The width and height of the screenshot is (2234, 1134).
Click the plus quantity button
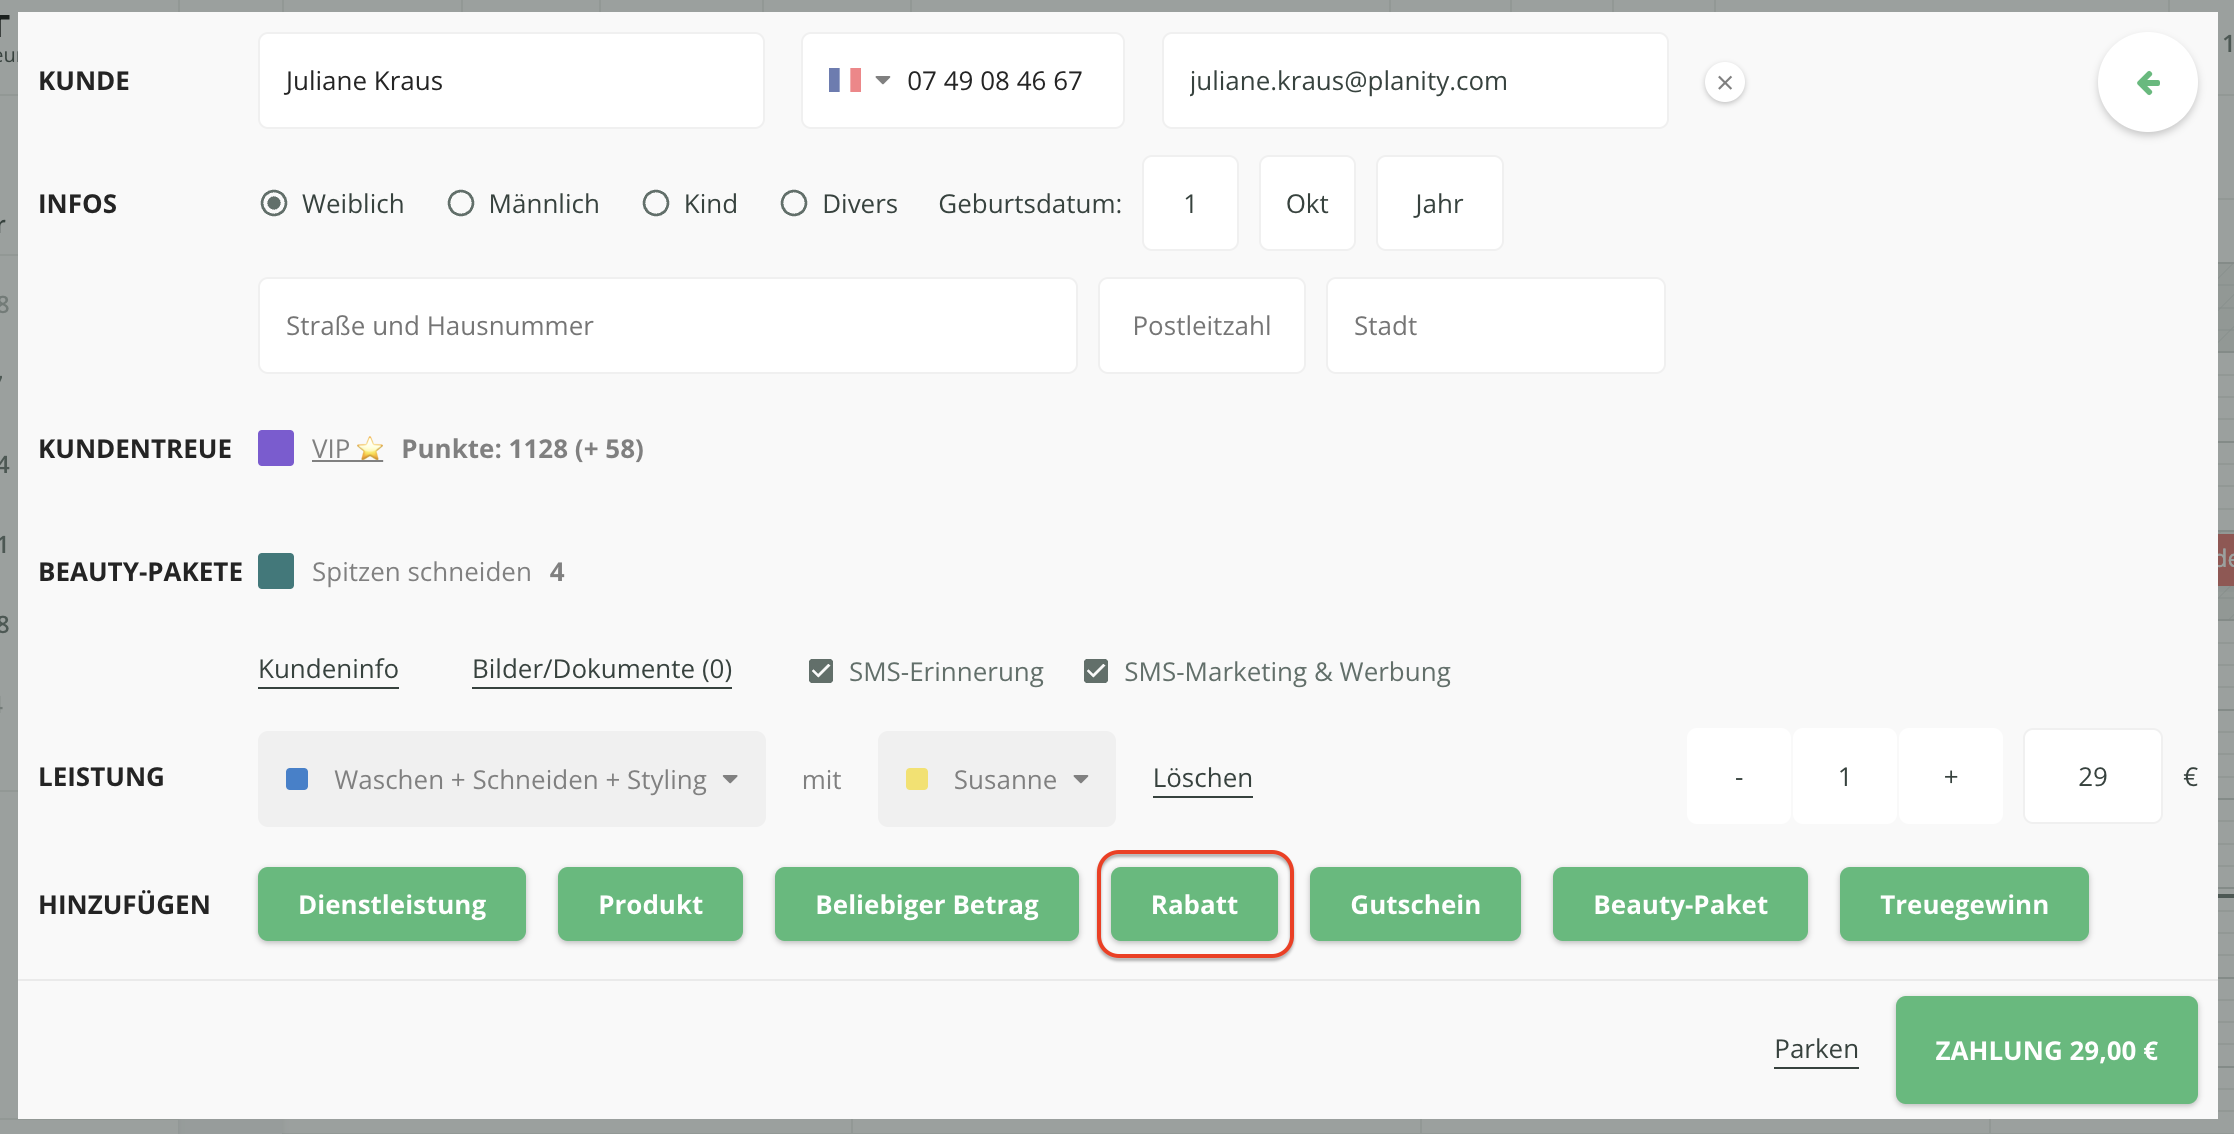pos(1950,777)
